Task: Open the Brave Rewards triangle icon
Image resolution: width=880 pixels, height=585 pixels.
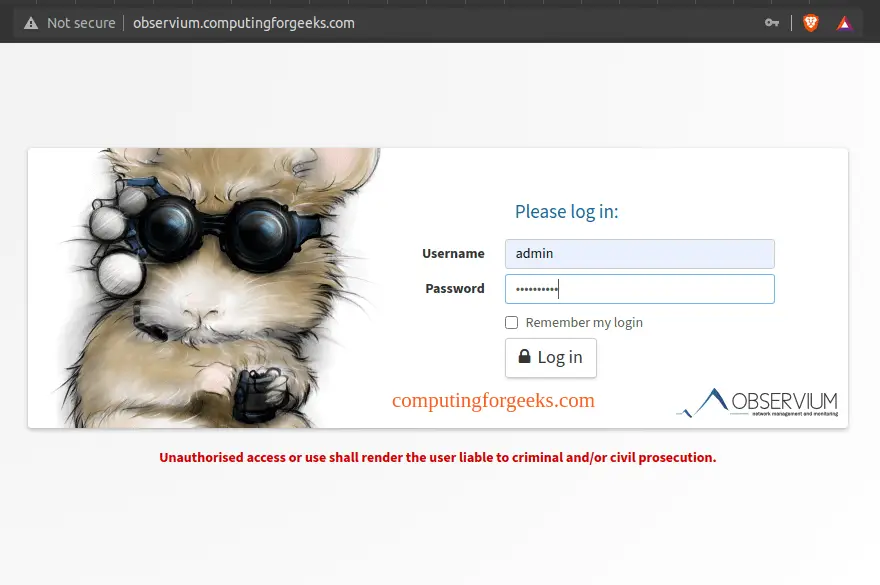Action: coord(844,23)
